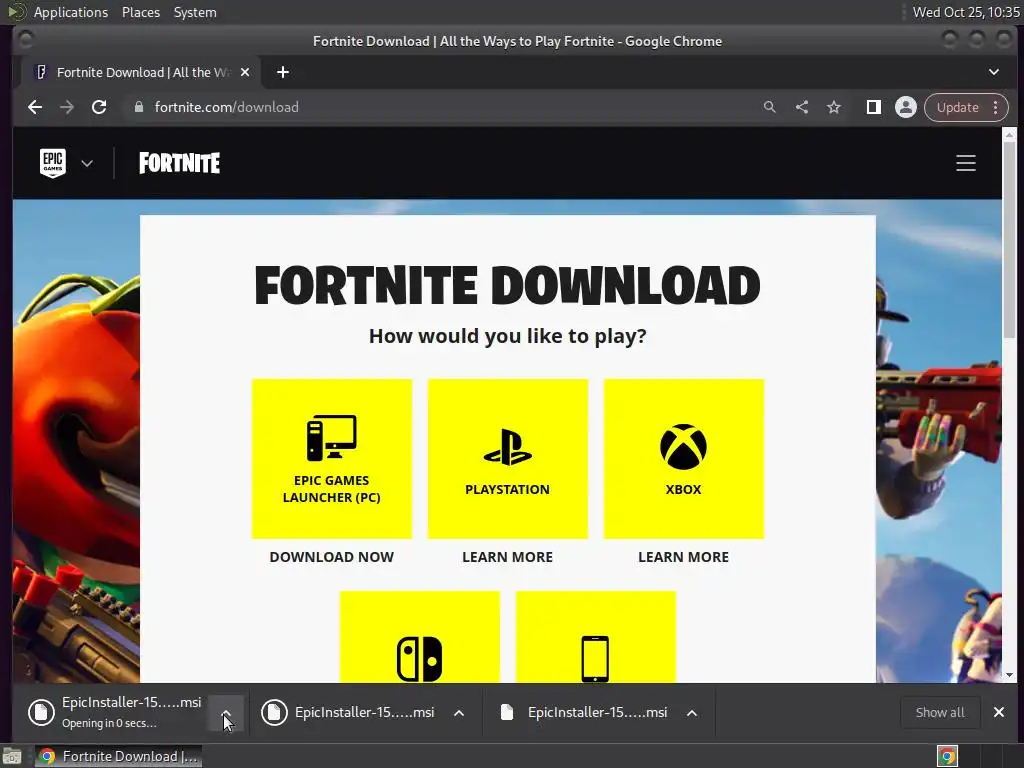Close the downloads bar
The height and width of the screenshot is (768, 1024).
pos(999,712)
